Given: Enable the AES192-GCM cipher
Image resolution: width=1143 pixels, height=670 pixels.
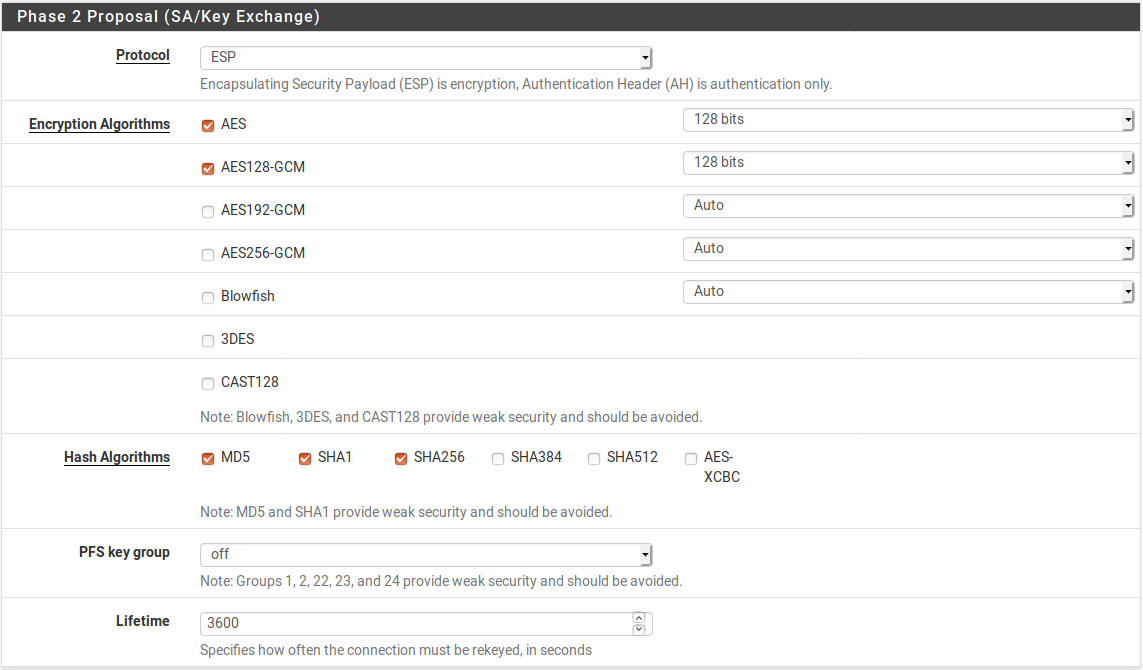Looking at the screenshot, I should 207,211.
